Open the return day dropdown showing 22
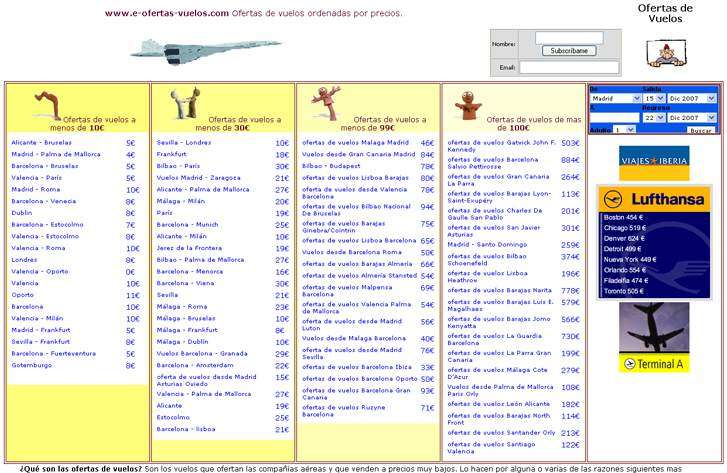The image size is (727, 473). point(654,118)
